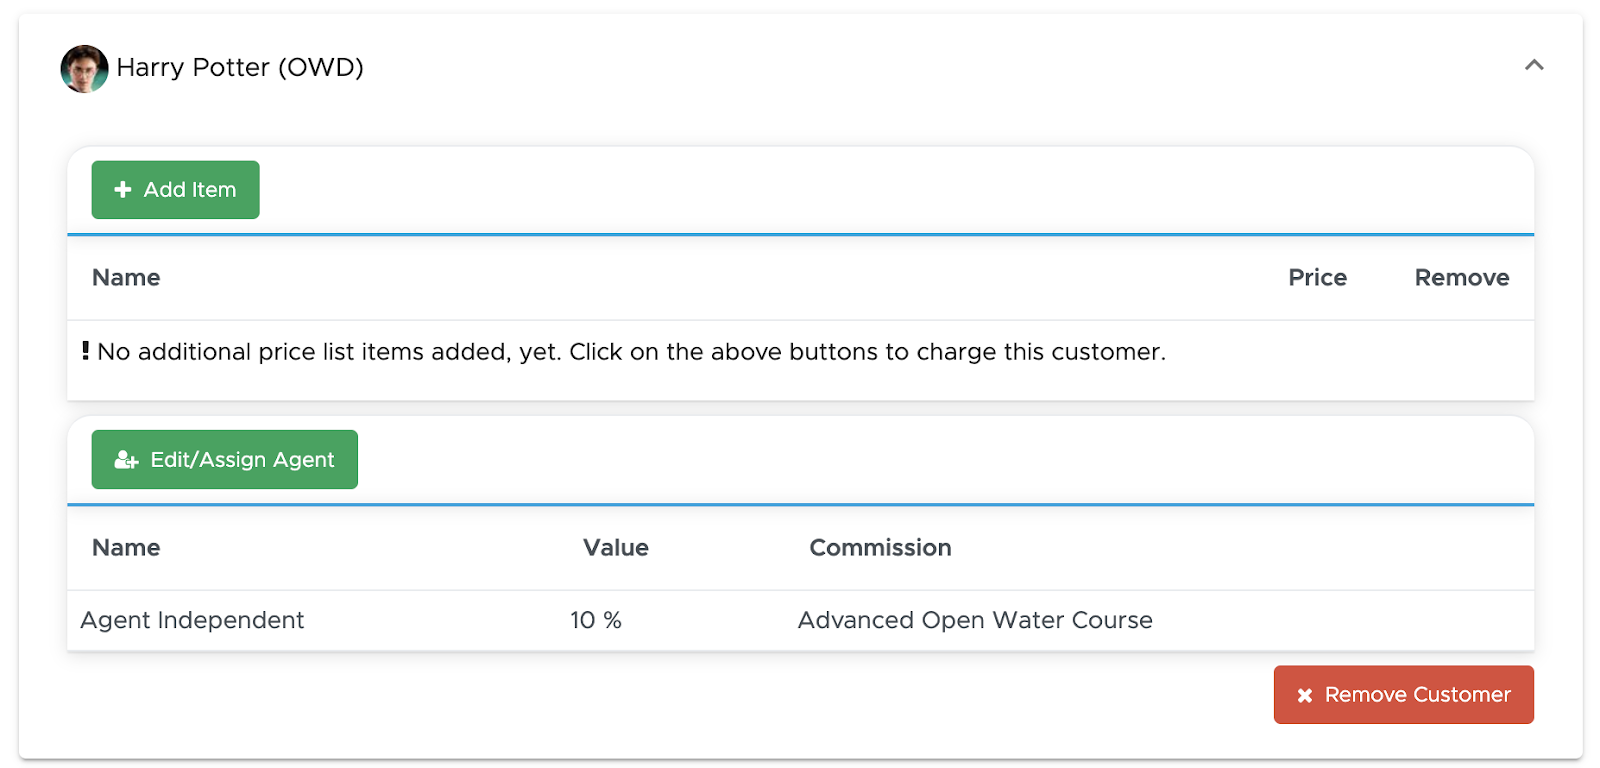Click the Harry Potter (OWD) name heading

click(x=240, y=67)
